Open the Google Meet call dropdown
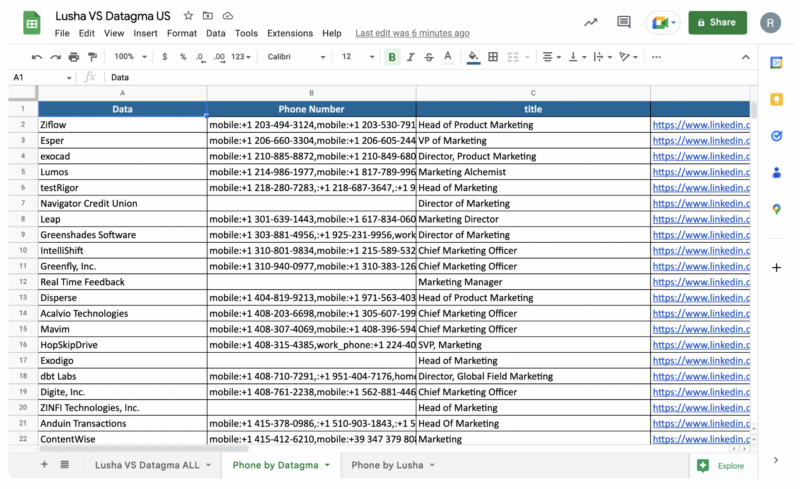 [x=663, y=23]
